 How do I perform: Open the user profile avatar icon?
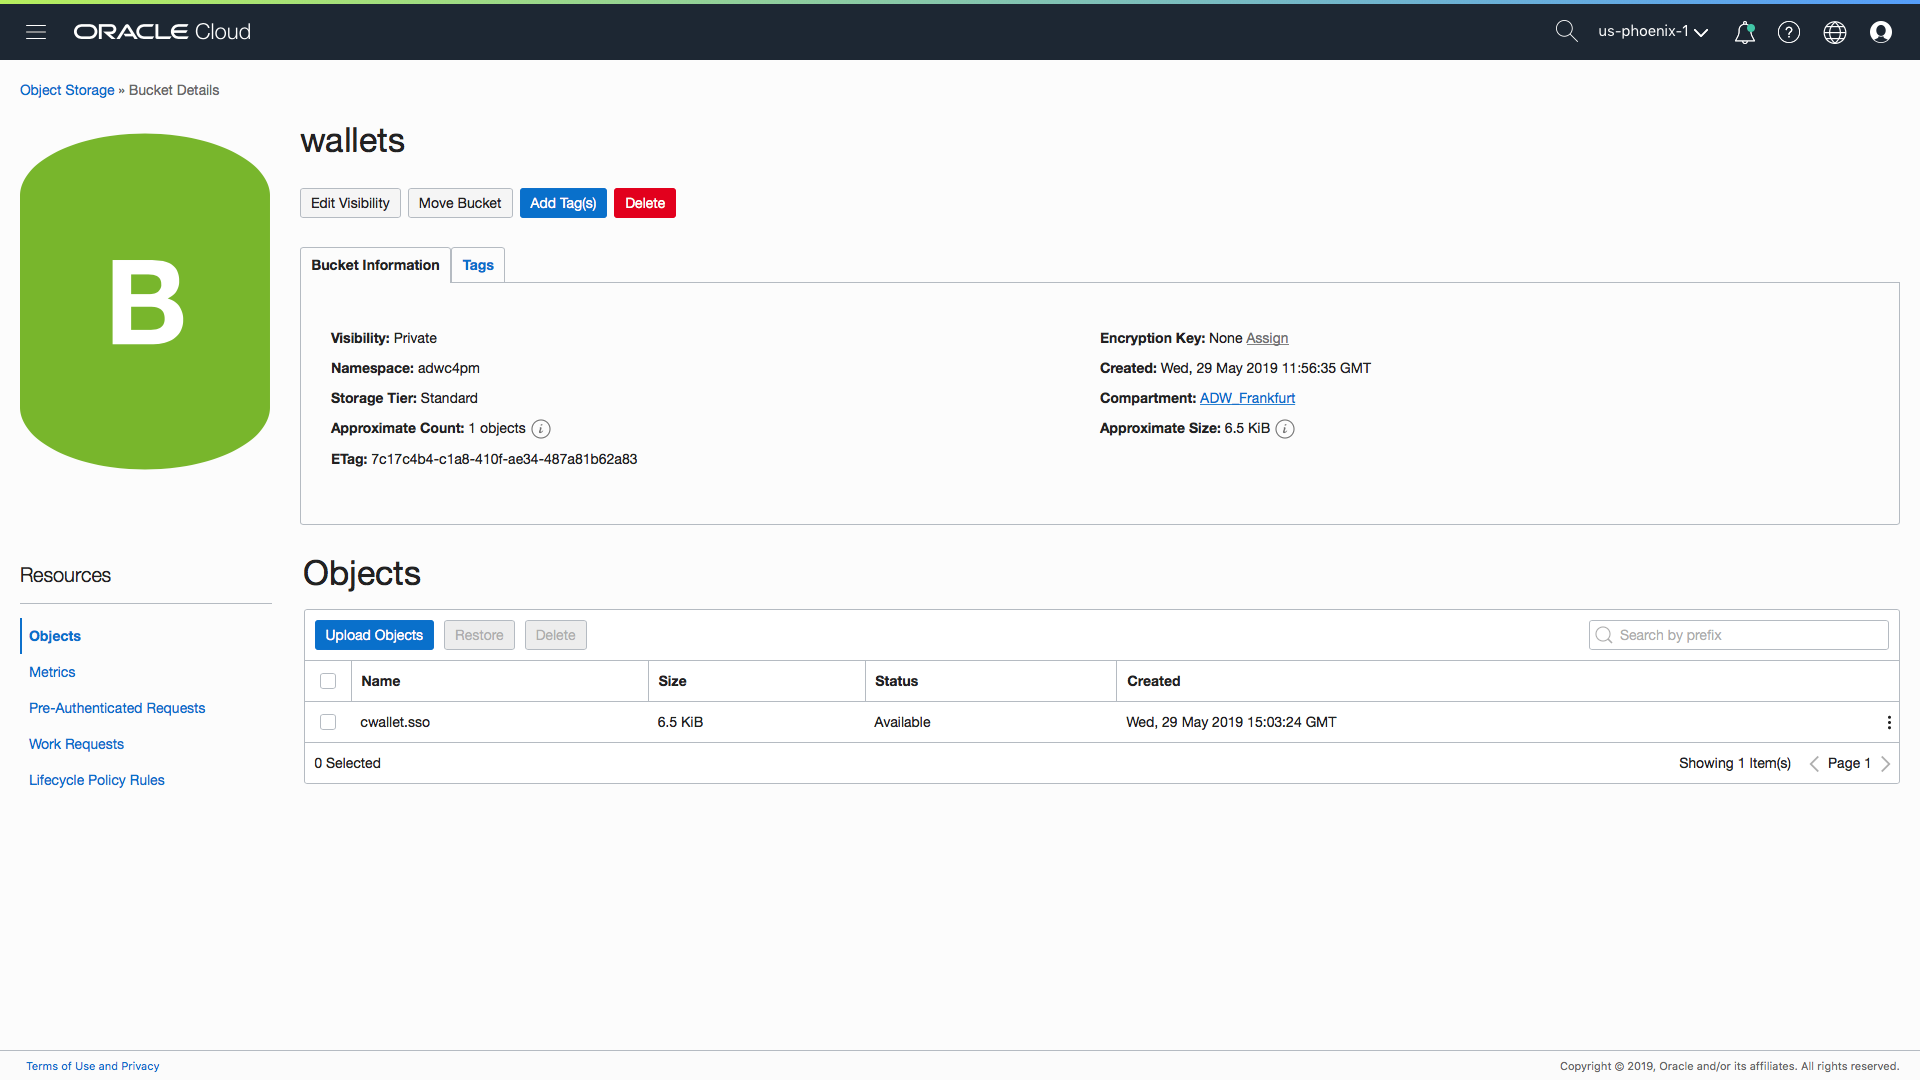tap(1881, 32)
